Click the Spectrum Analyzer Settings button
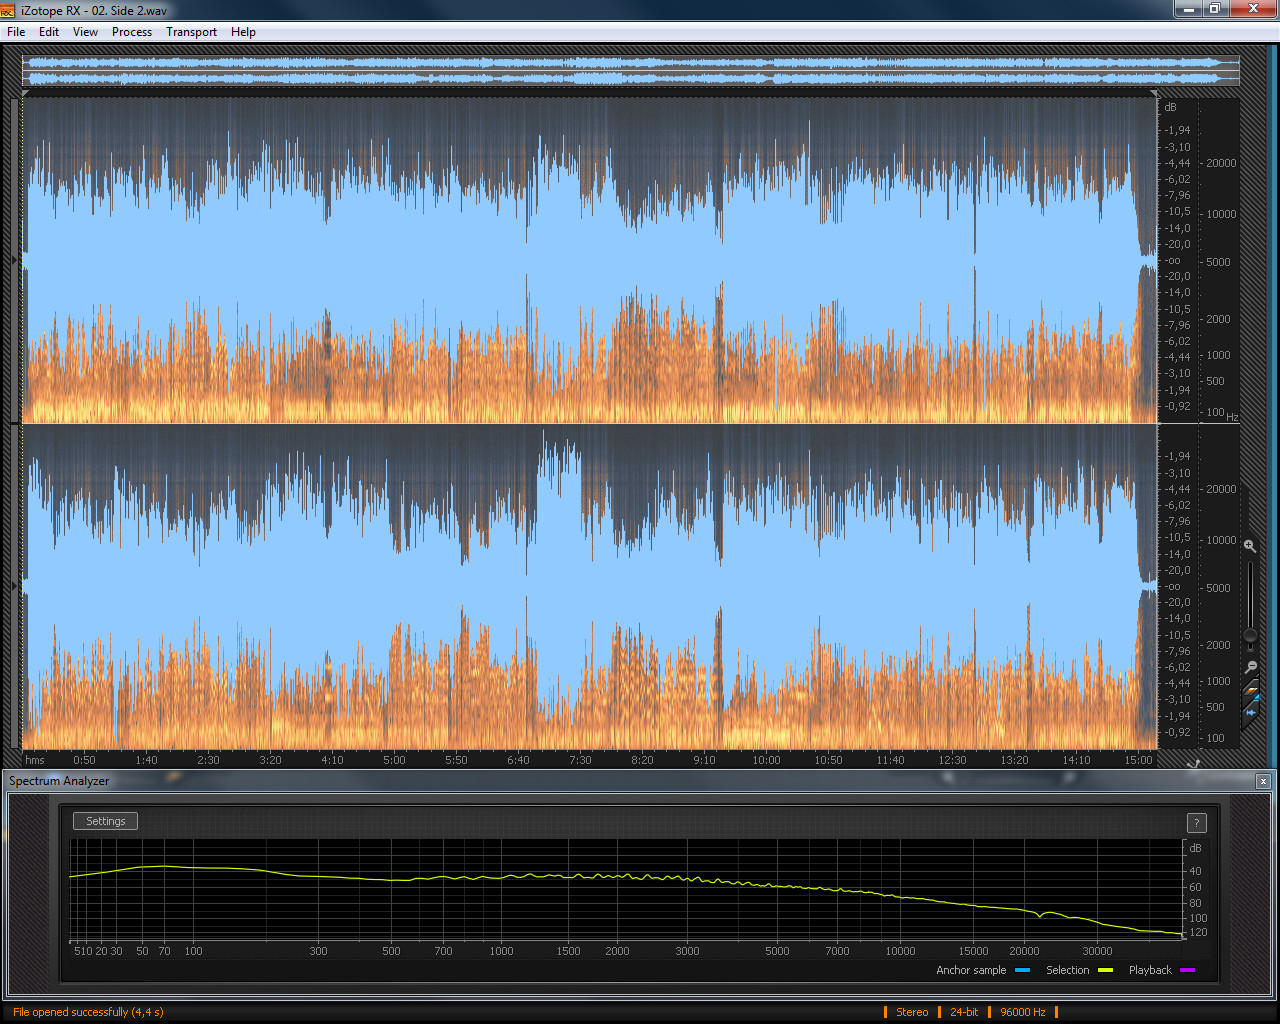Screen dimensions: 1280x1024 [x=105, y=821]
